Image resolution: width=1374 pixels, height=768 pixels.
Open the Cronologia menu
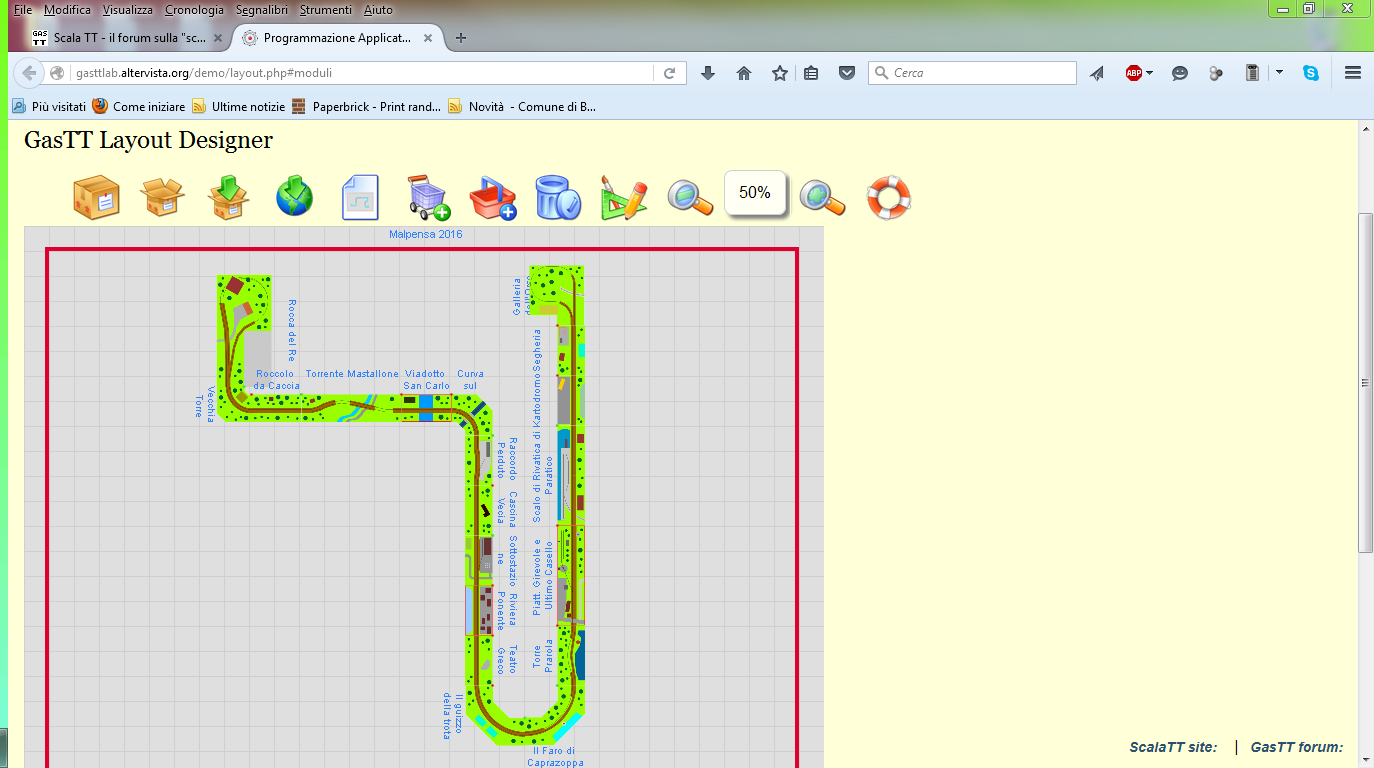coord(194,10)
